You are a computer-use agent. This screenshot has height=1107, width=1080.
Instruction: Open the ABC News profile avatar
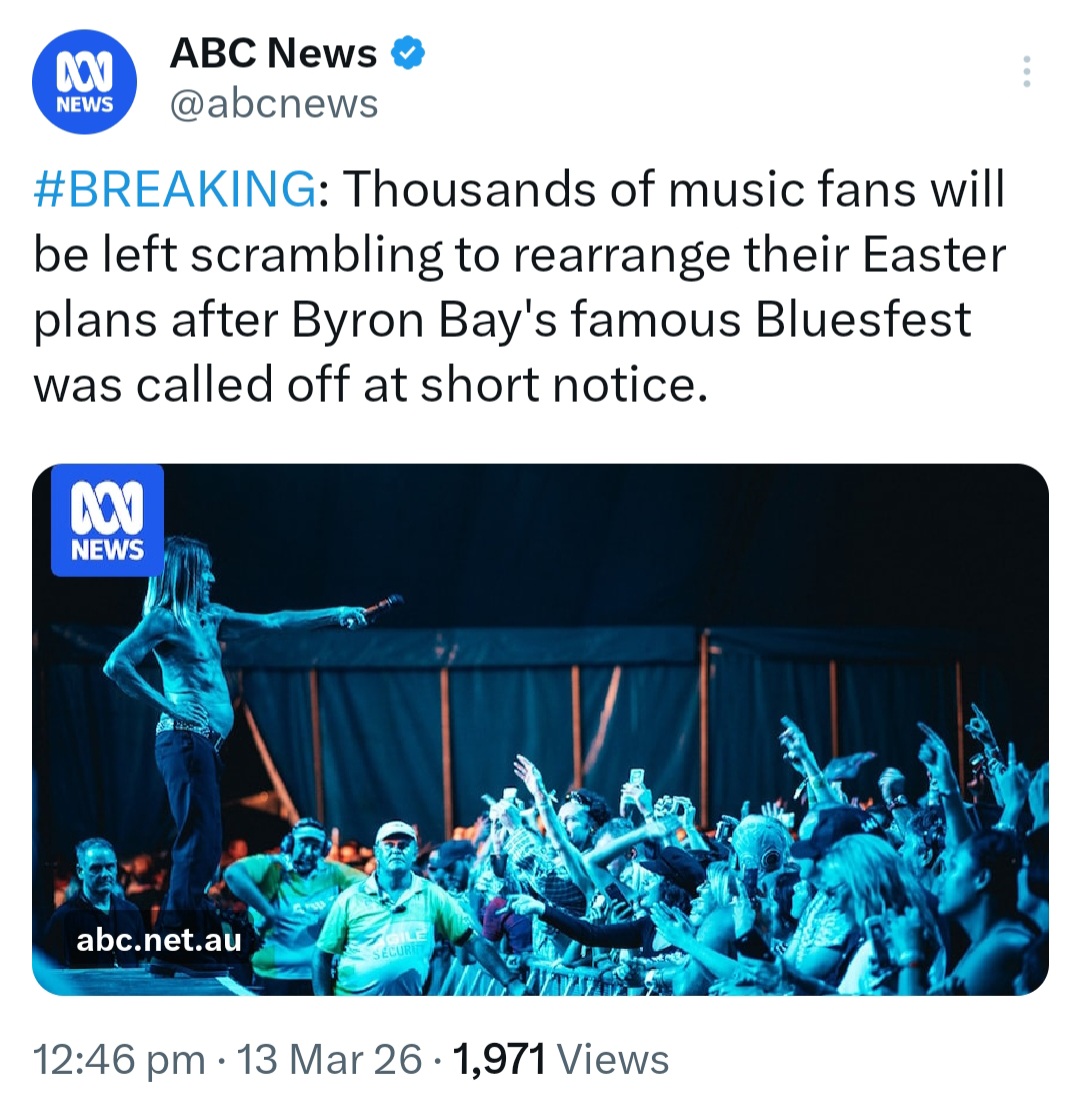click(x=84, y=82)
